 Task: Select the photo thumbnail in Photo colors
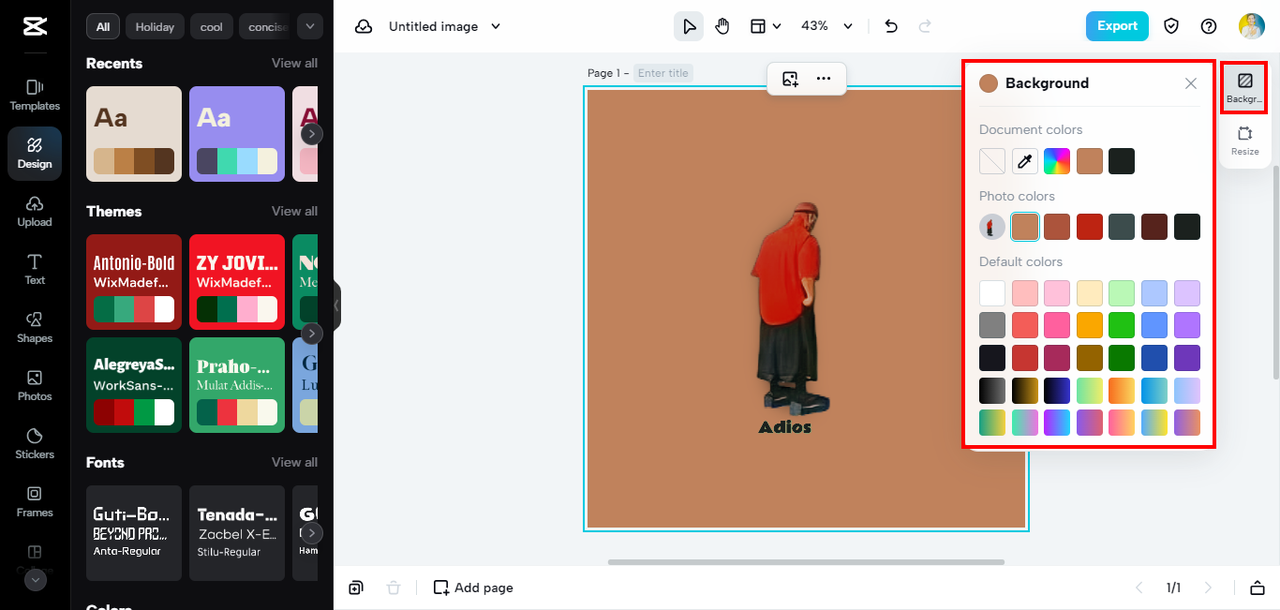click(x=992, y=227)
